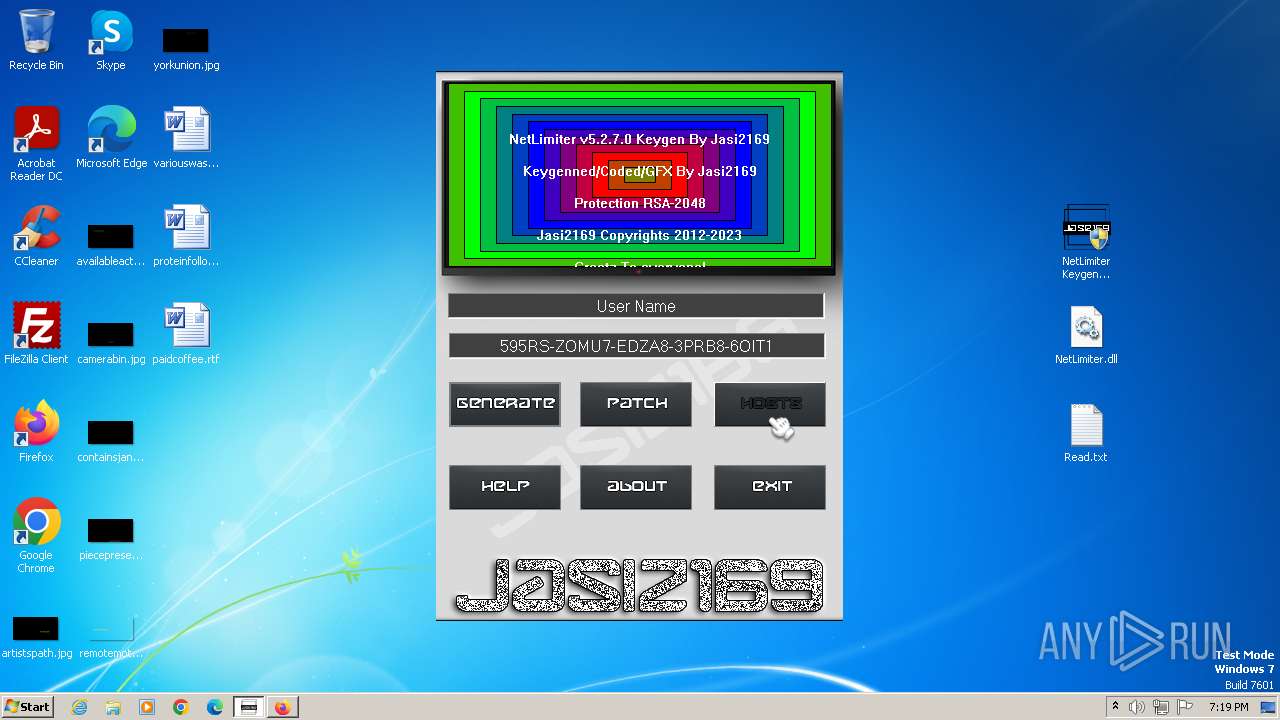
Task: Open CCleaner desktop shortcut
Action: [36, 236]
